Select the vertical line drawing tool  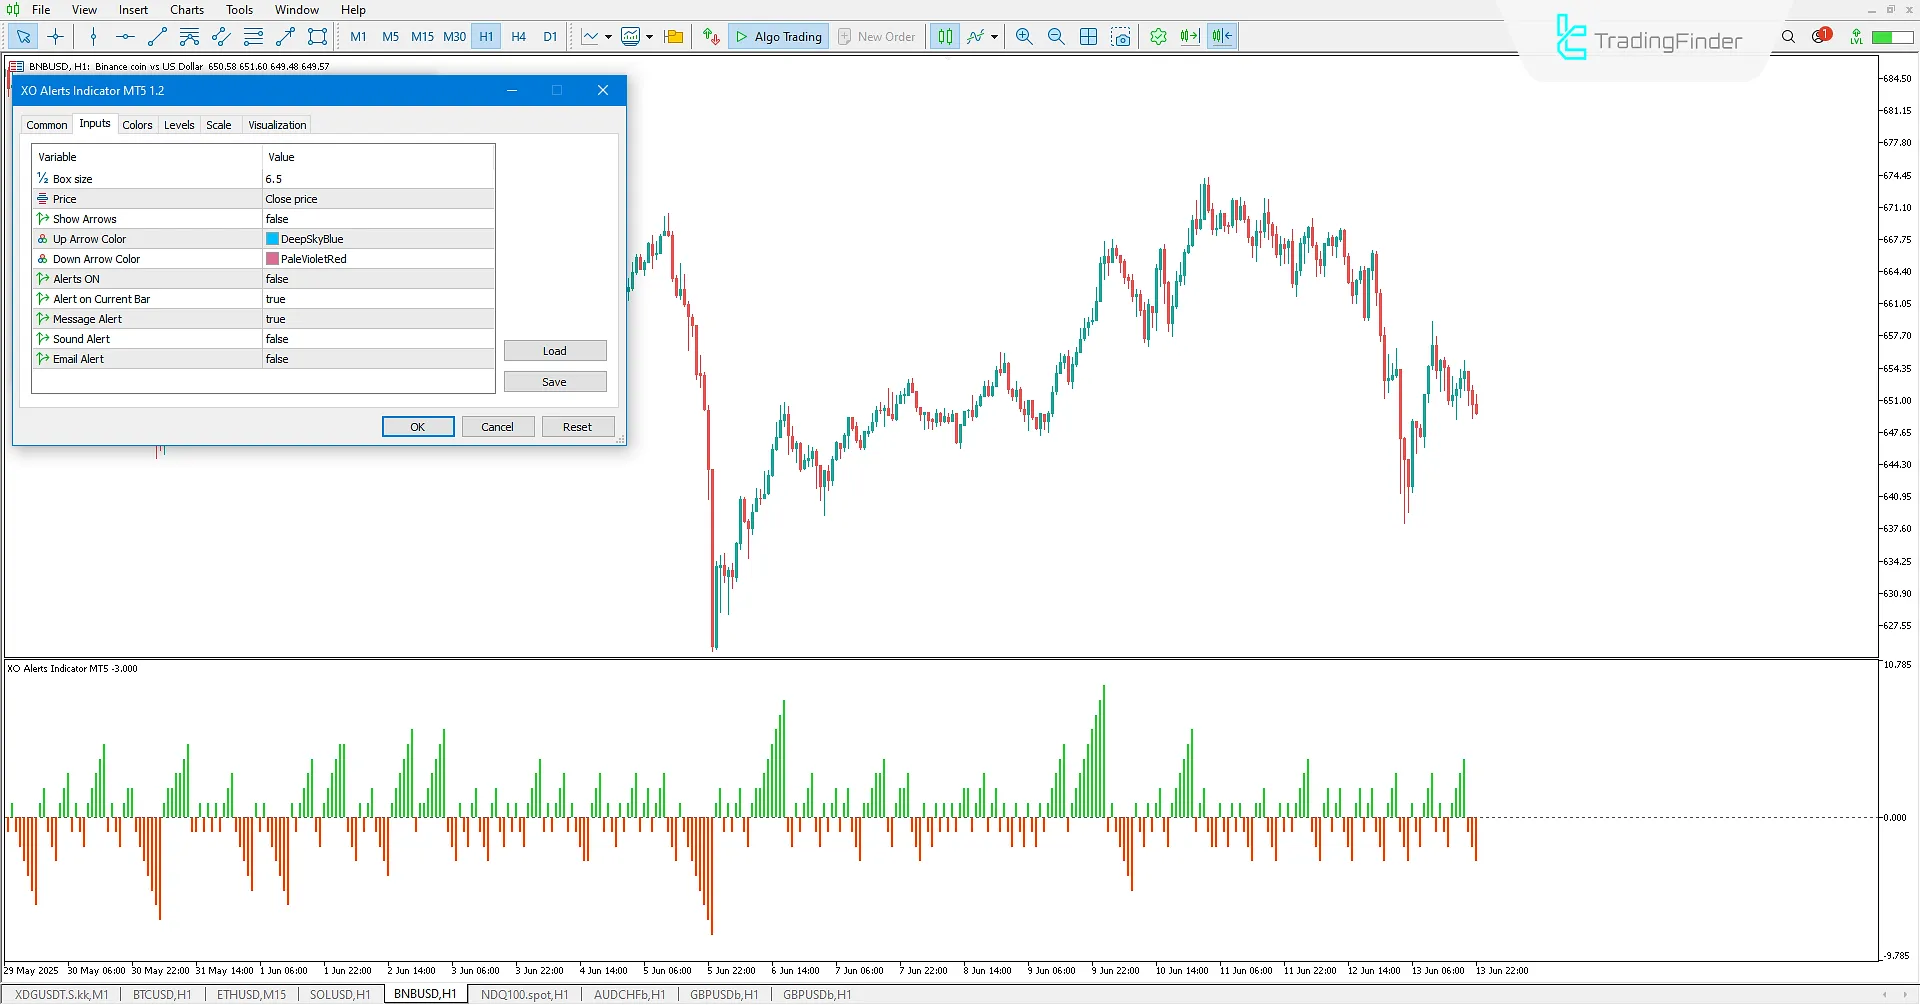[93, 36]
